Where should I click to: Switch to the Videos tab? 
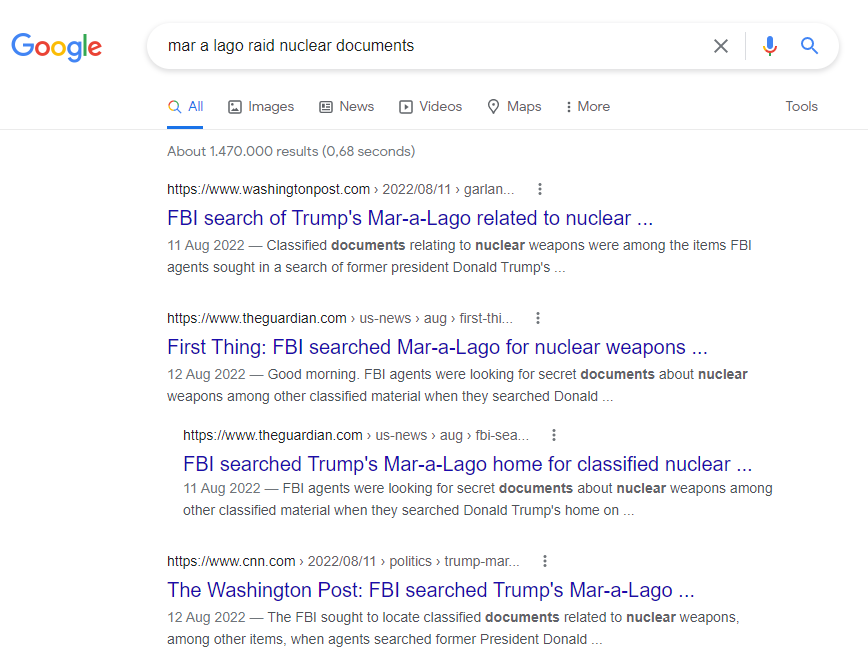coord(430,106)
